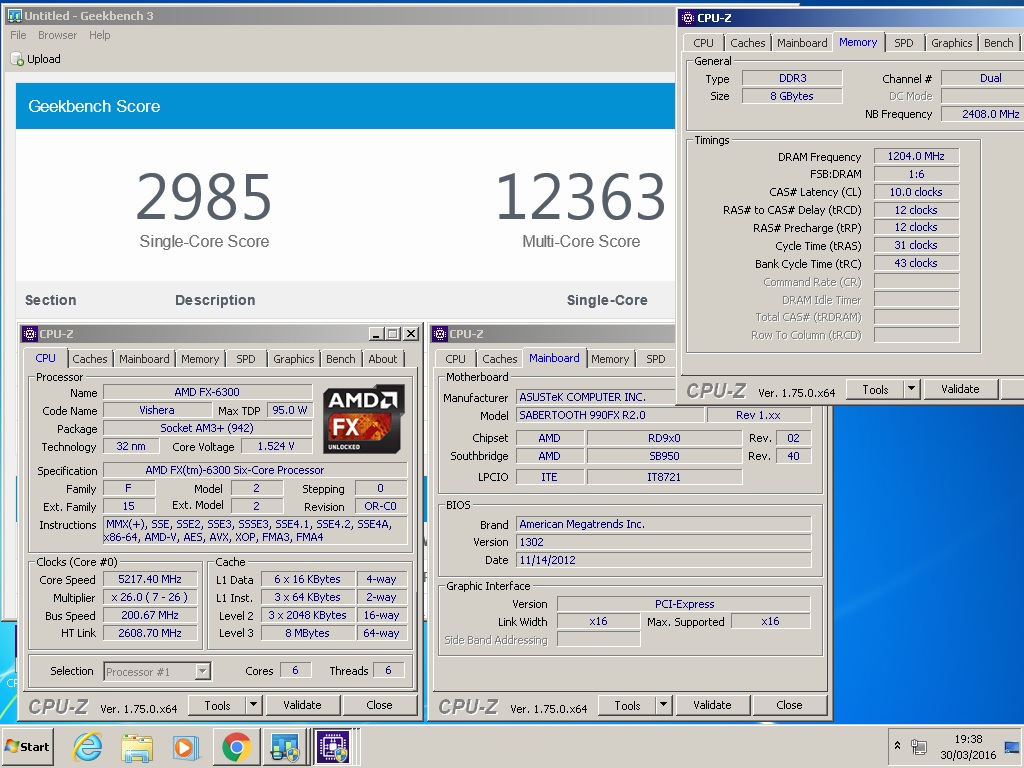This screenshot has height=768, width=1024.
Task: Click Validate button in Memory window
Action: tap(960, 389)
